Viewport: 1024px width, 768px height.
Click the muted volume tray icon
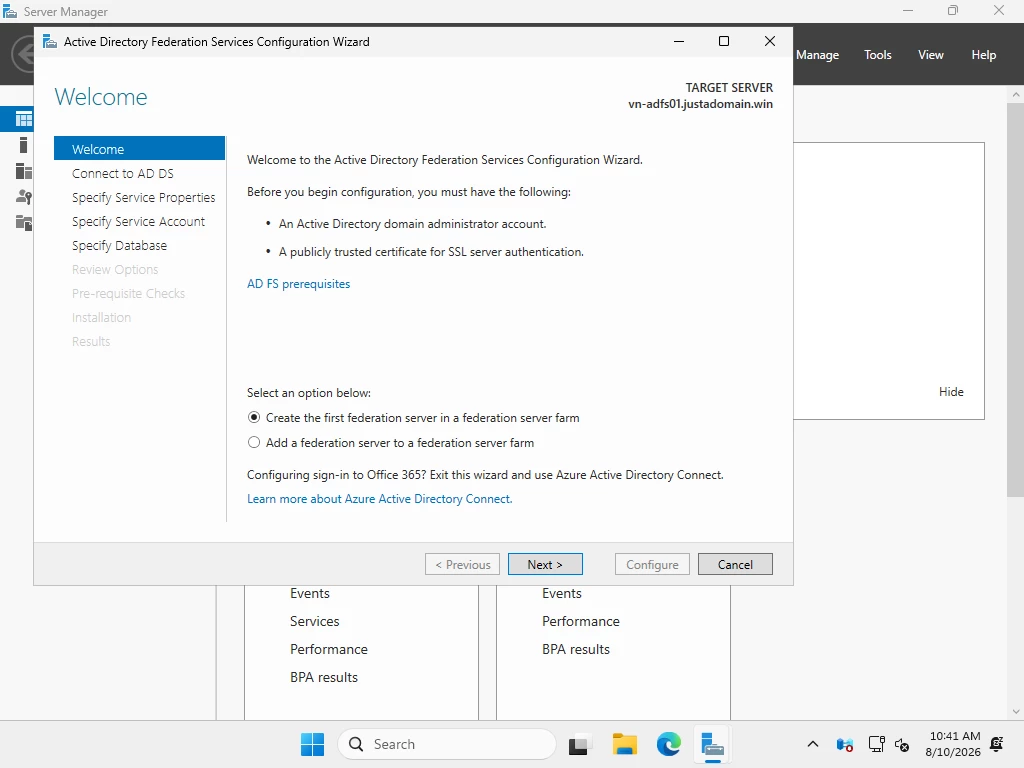point(902,744)
